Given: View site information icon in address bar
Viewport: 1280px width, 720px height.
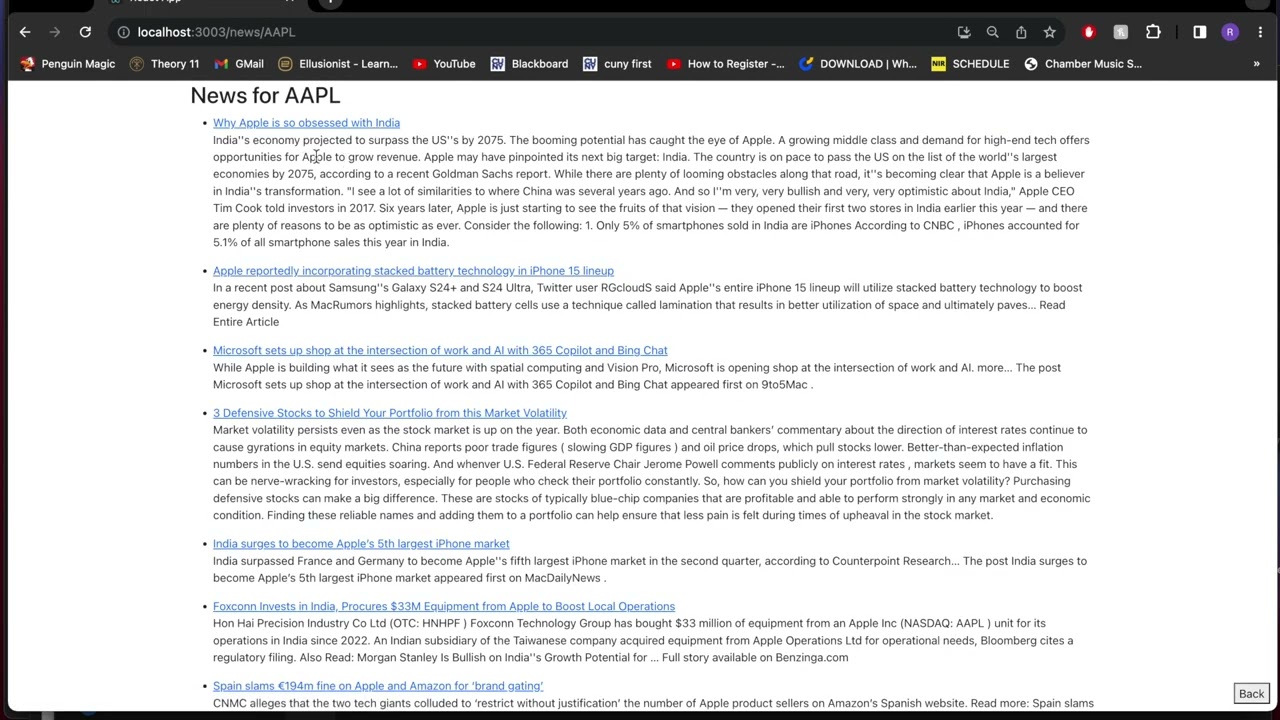Looking at the screenshot, I should point(123,32).
